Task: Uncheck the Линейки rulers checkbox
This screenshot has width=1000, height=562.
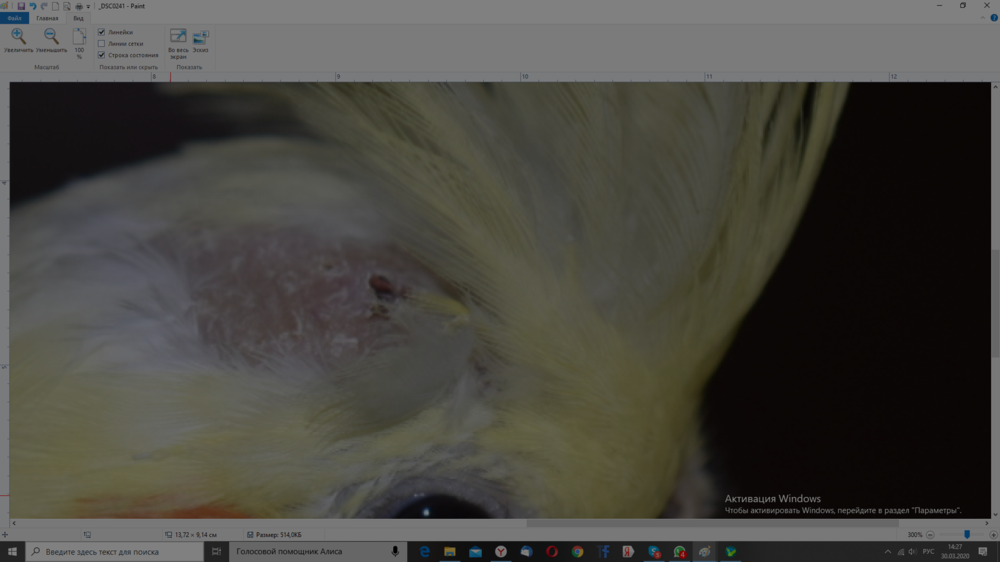Action: pos(102,32)
